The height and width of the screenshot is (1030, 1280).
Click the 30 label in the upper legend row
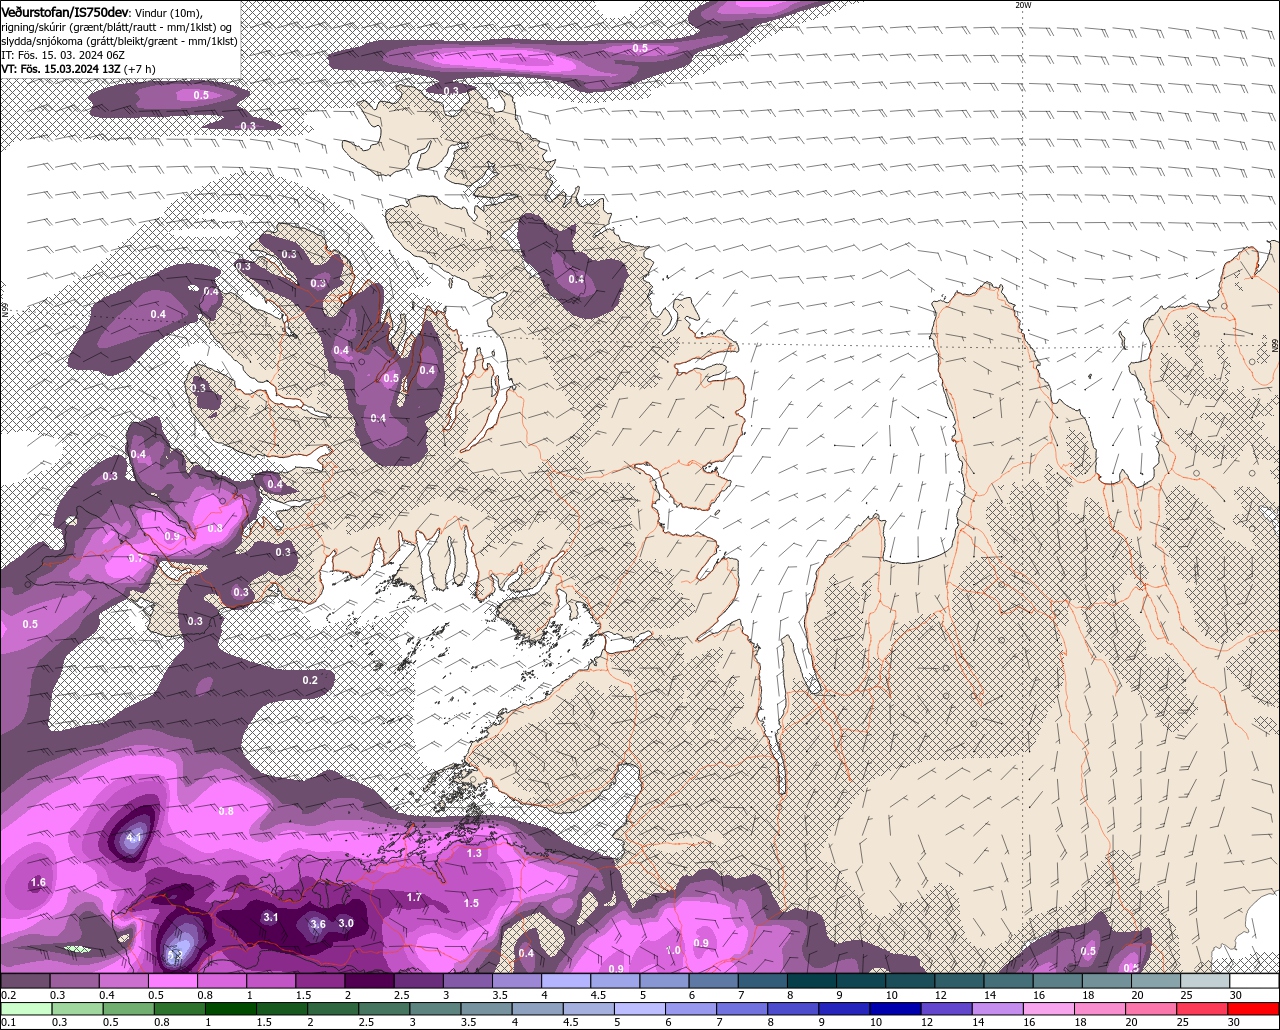[1236, 995]
